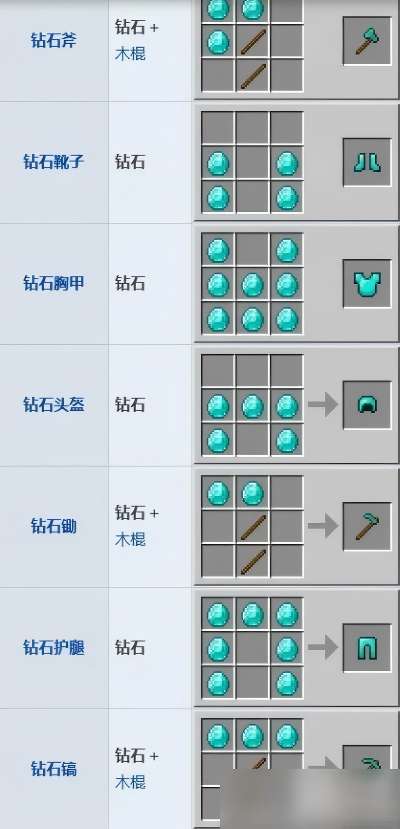Click center diamond in chestplate recipe grid
The height and width of the screenshot is (829, 400).
(x=253, y=285)
